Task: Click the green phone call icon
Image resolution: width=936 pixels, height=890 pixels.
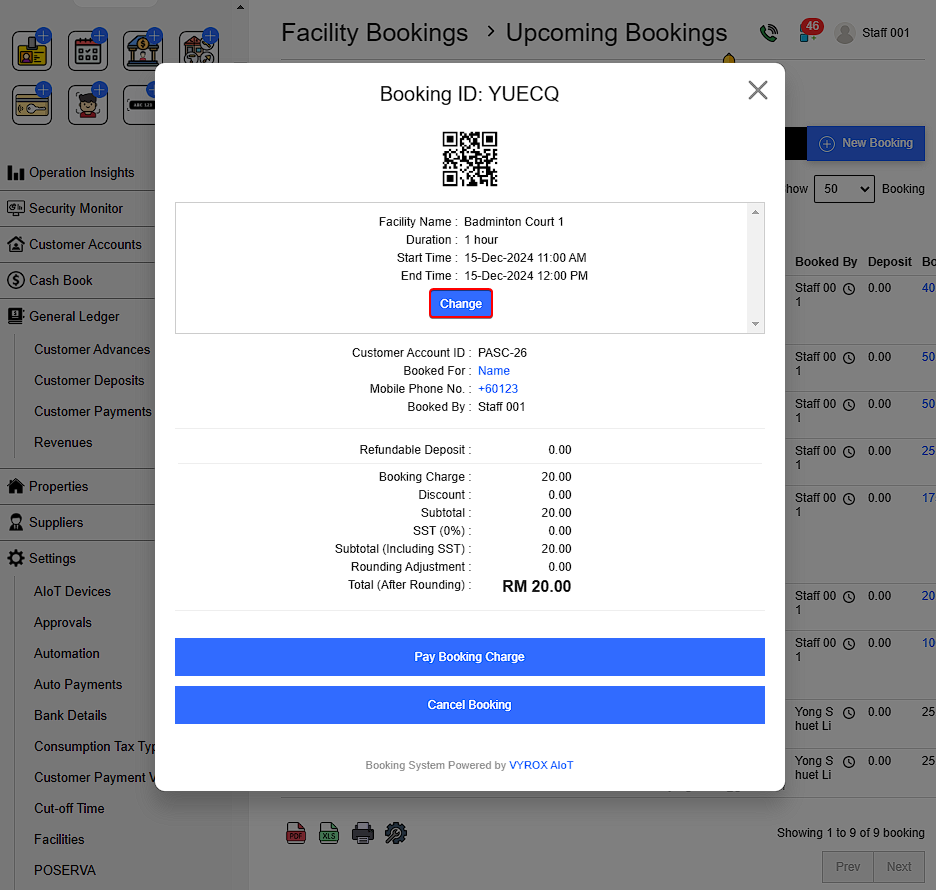Action: 768,33
